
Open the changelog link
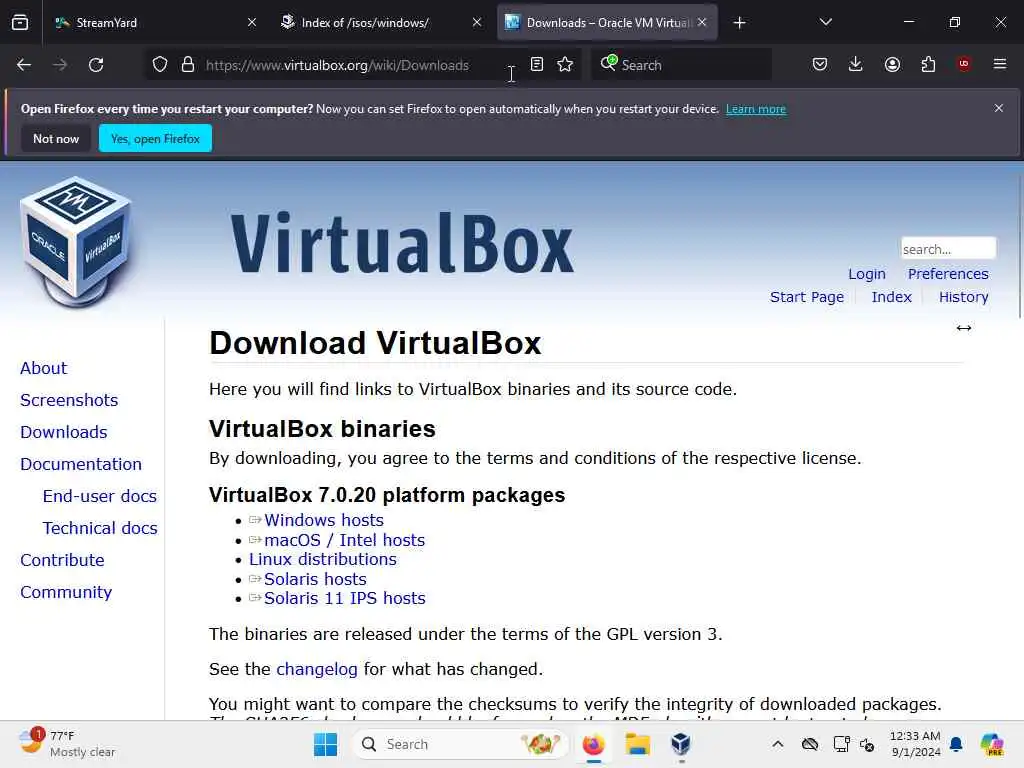pos(317,669)
